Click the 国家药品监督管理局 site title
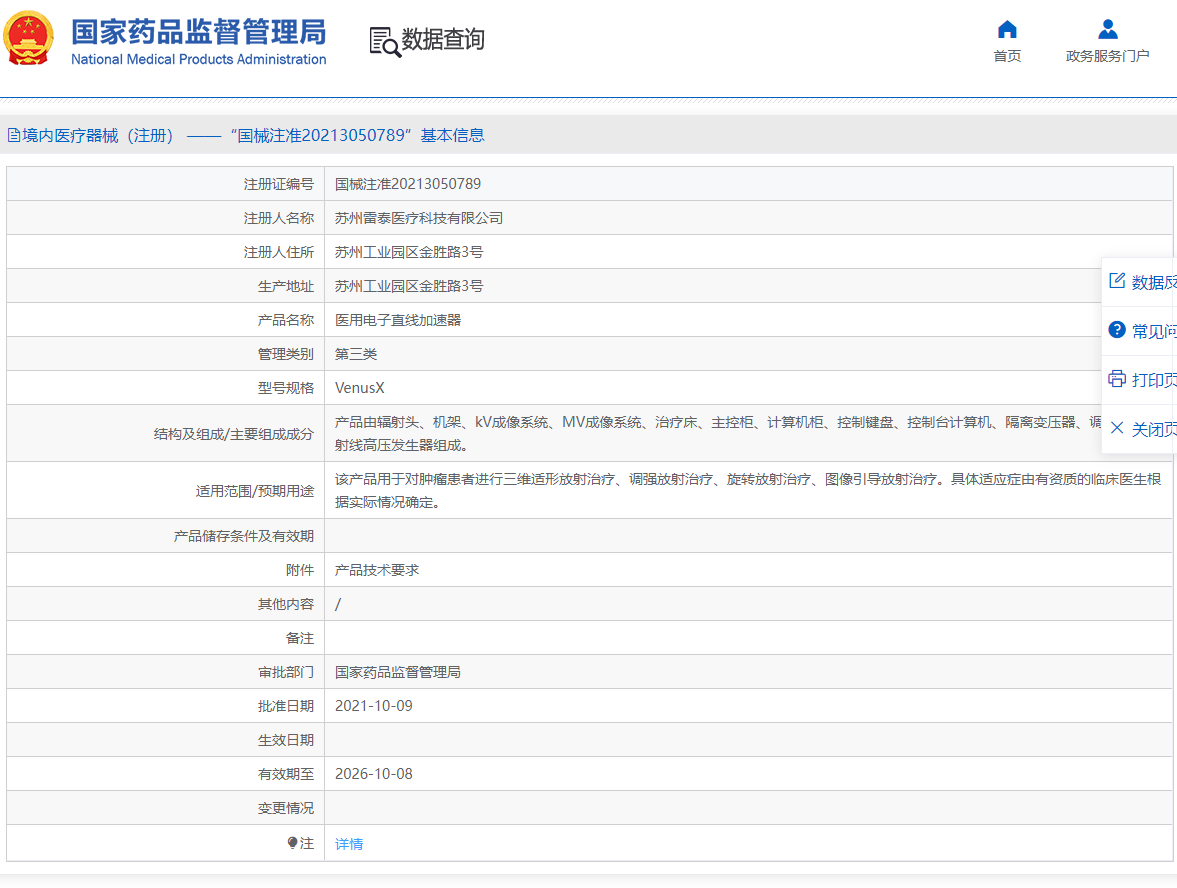1177x888 pixels. pos(199,32)
